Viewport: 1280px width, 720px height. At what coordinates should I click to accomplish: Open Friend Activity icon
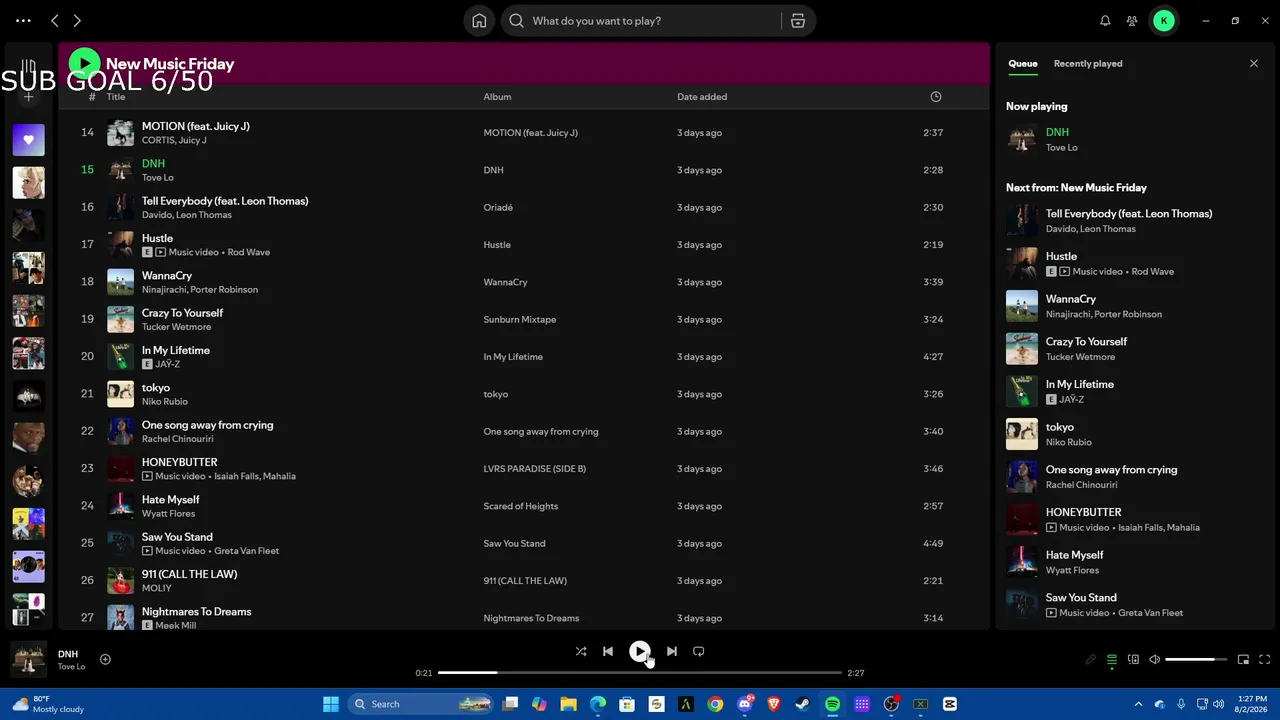pos(1132,21)
